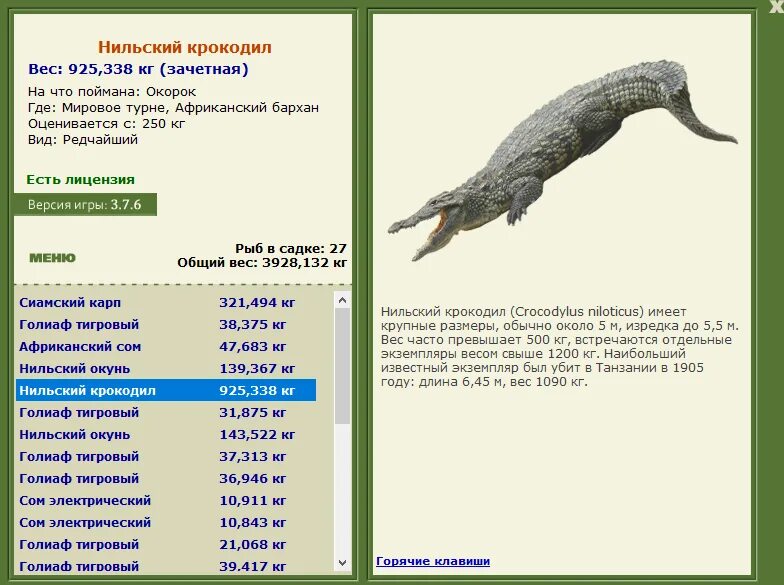Screen dimensions: 784x585
Task: Click the fish list scroll up arrow
Action: [342, 300]
